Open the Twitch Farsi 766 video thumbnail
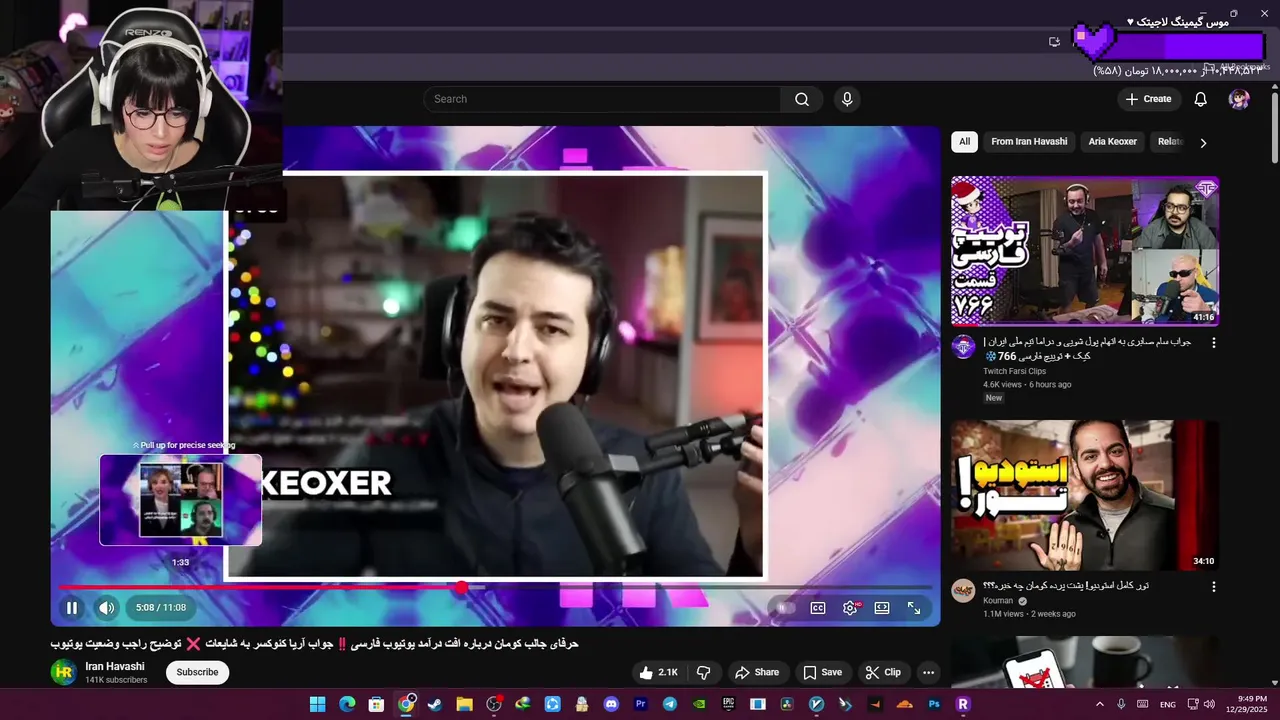This screenshot has height=720, width=1280. [1085, 251]
